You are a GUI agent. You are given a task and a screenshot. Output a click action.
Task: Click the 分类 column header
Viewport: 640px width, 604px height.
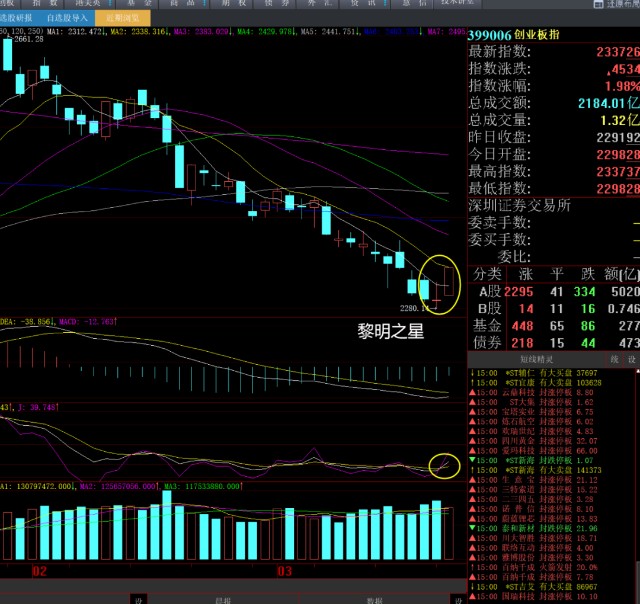click(x=488, y=273)
